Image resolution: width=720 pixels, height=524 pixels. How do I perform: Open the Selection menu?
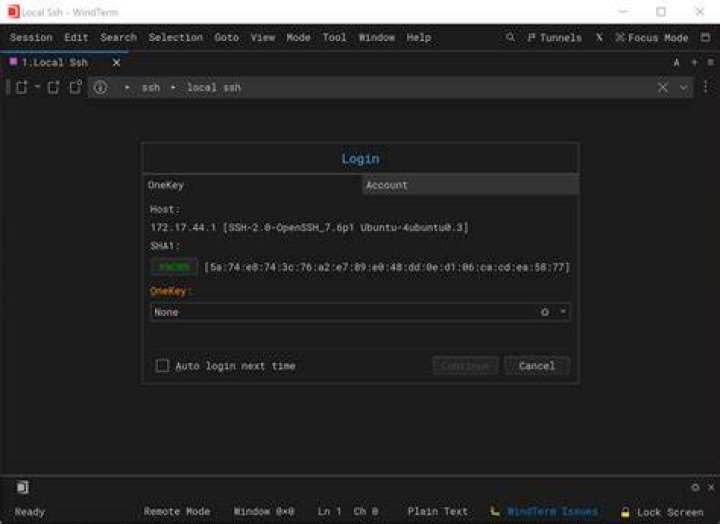coord(175,38)
